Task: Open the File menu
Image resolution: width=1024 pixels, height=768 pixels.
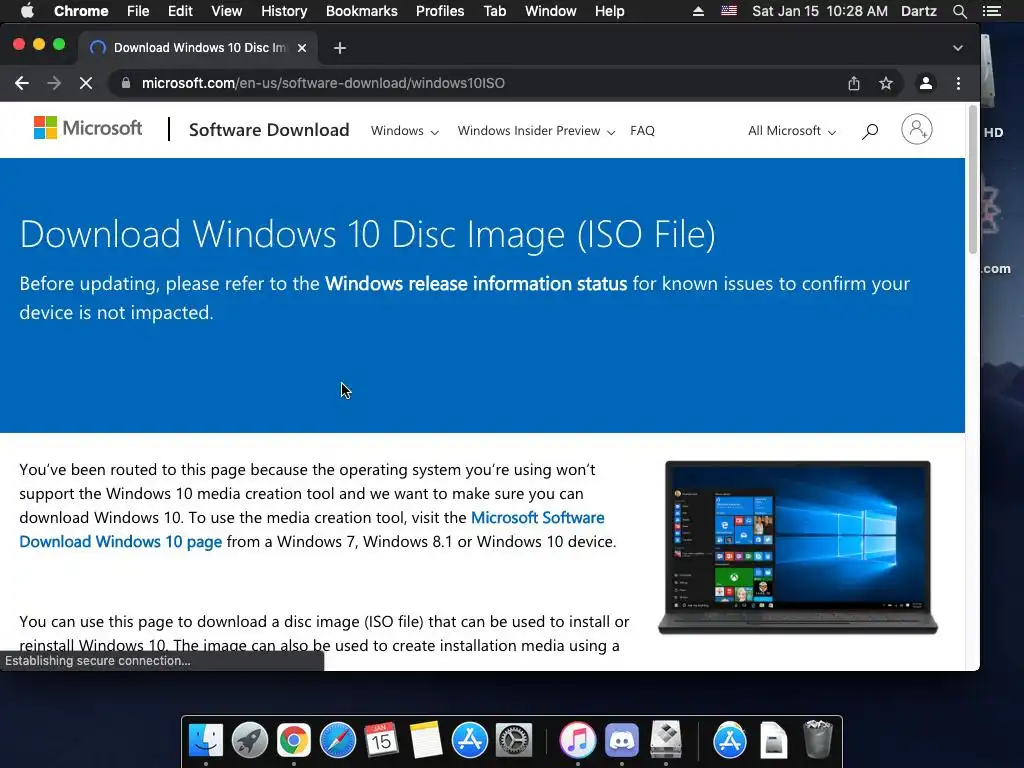Action: pyautogui.click(x=138, y=11)
